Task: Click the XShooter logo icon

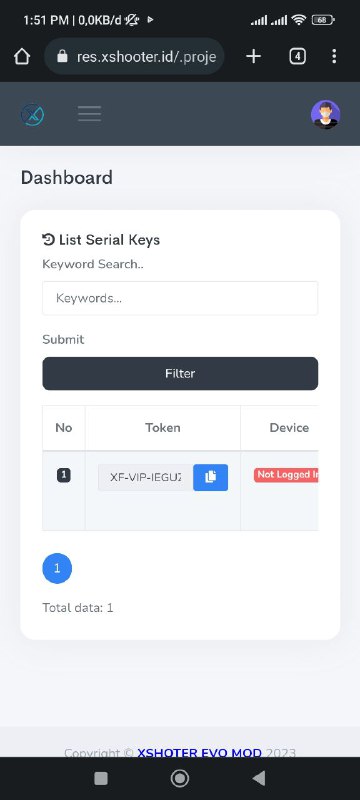Action: (33, 114)
